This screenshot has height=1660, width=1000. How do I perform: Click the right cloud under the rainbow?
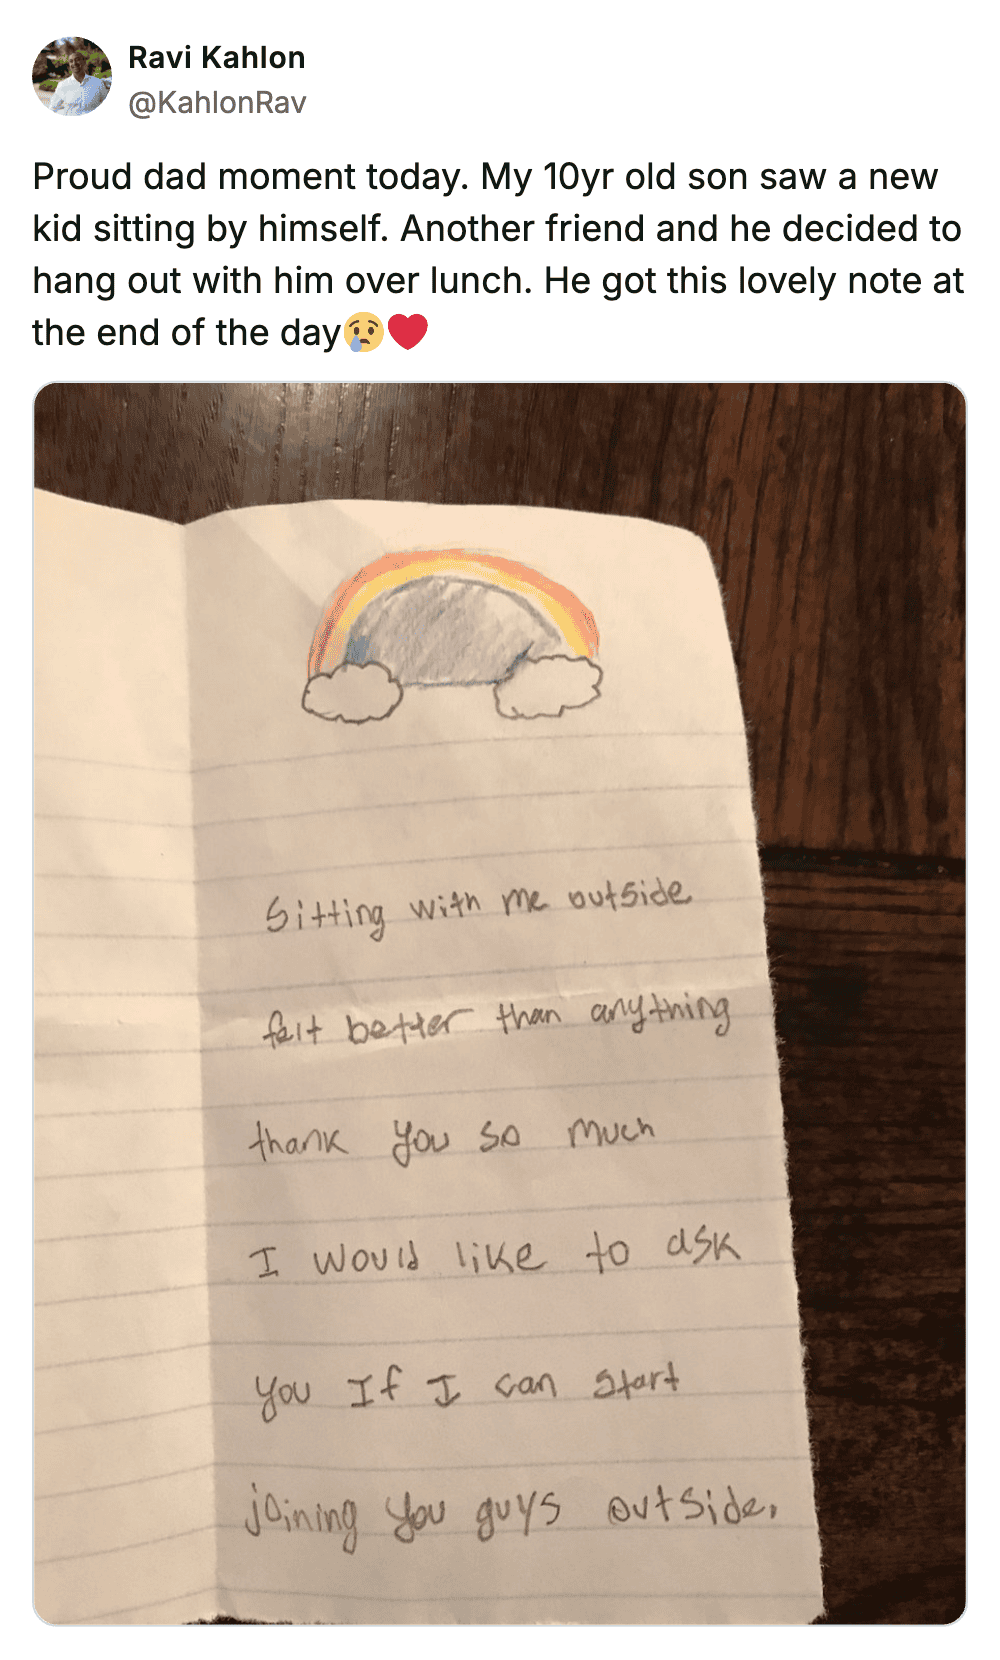[549, 686]
